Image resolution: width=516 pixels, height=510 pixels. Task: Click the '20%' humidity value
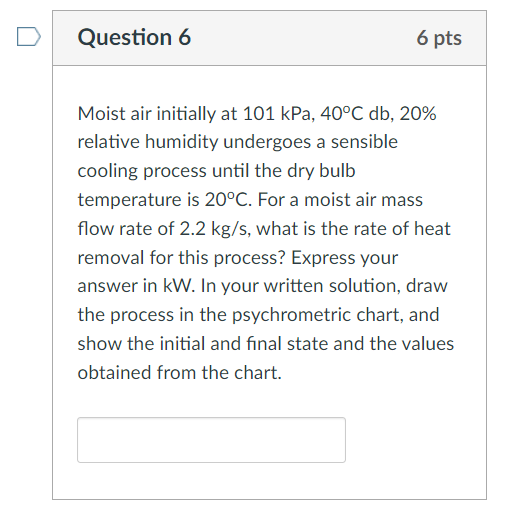pos(418,113)
